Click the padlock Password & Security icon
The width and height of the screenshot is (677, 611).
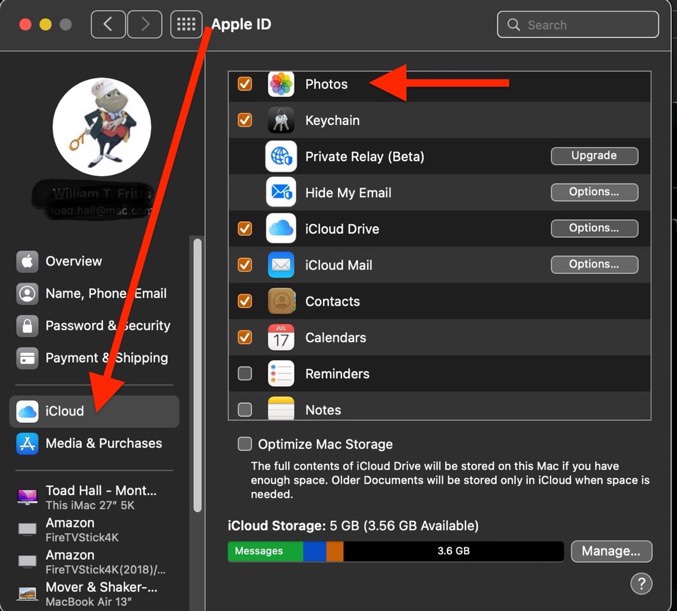[x=27, y=326]
